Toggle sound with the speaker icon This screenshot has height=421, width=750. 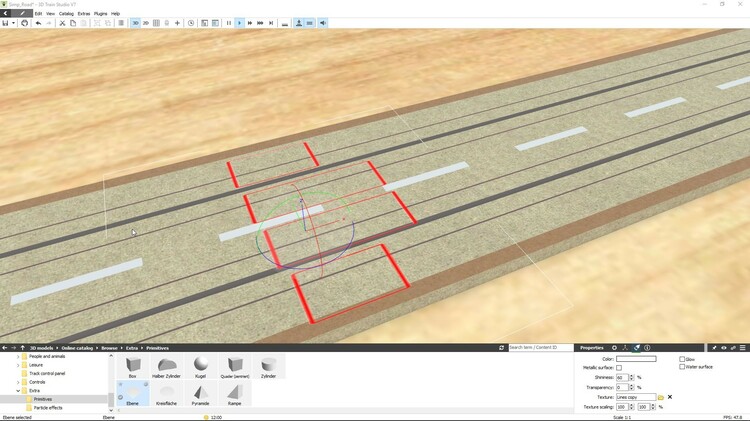[x=323, y=23]
